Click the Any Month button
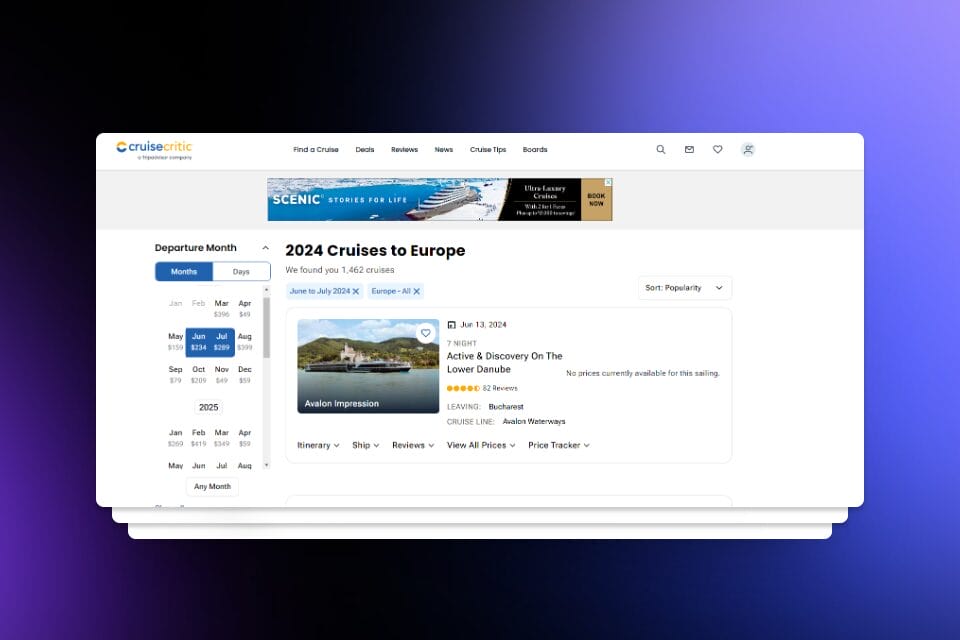The image size is (960, 640). click(212, 486)
